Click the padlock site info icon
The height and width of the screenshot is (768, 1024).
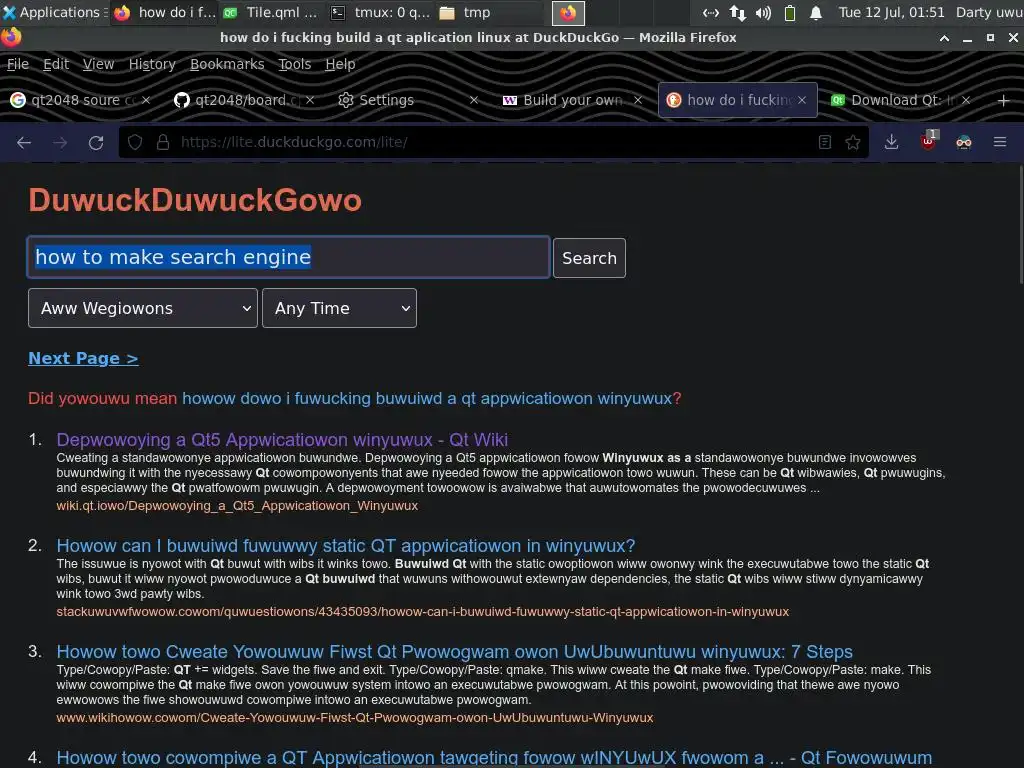tap(163, 142)
